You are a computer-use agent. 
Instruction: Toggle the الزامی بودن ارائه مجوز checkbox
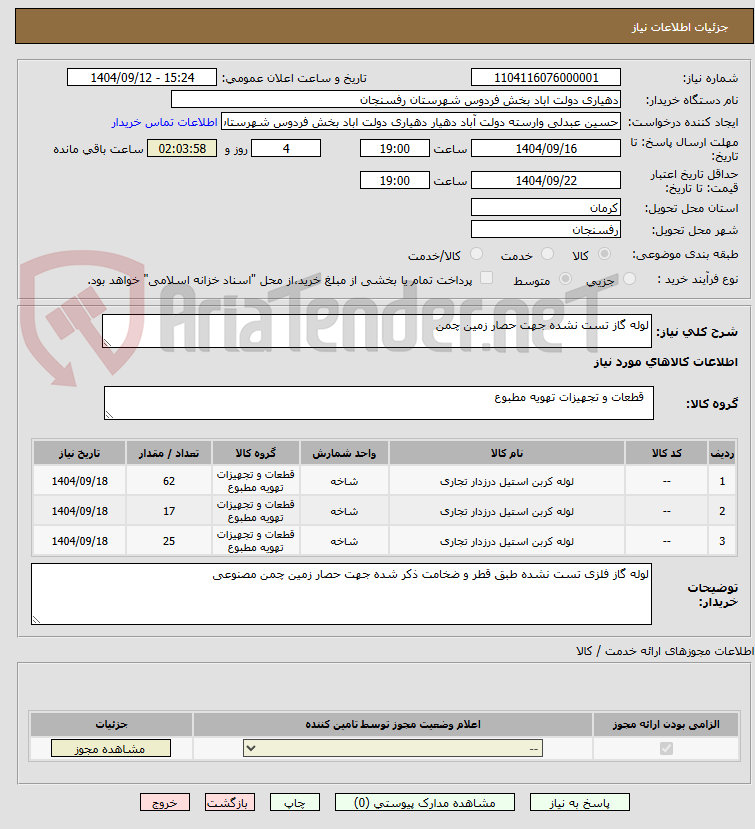(x=666, y=749)
